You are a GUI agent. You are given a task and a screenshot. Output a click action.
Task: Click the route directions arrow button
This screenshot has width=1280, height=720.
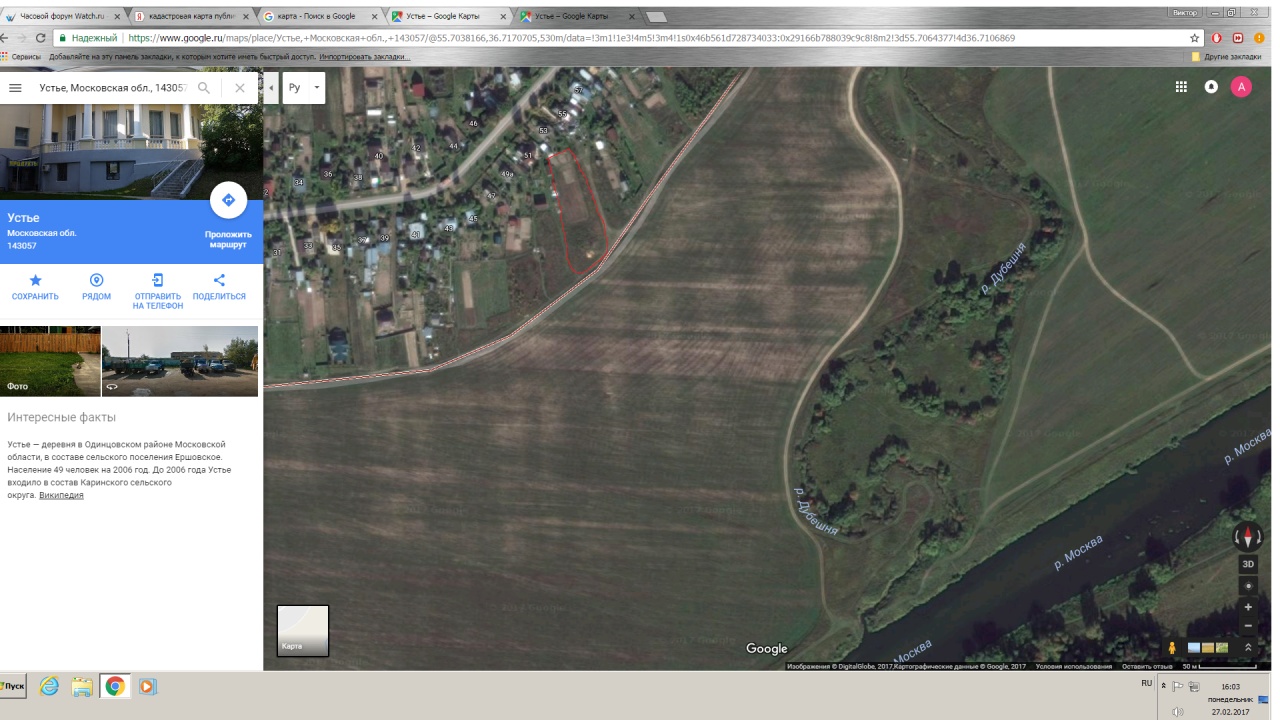point(228,201)
